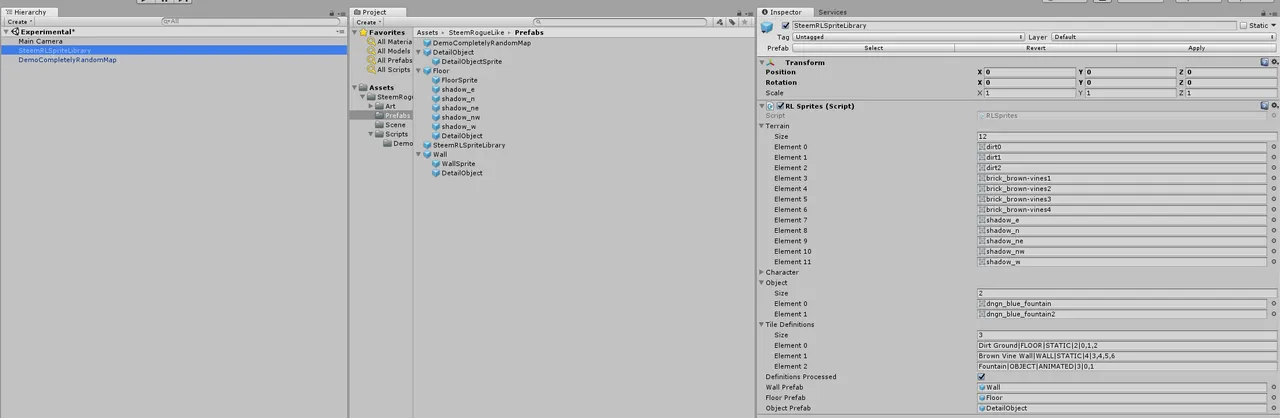Screen dimensions: 1280x418
Task: Open the Hierarchy Create dropdown
Action: (19, 21)
